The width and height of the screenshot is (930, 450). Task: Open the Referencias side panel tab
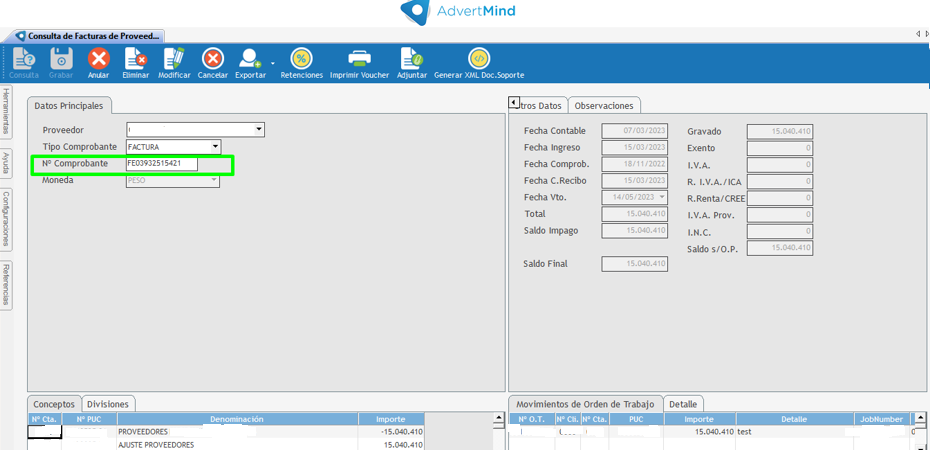(x=6, y=285)
